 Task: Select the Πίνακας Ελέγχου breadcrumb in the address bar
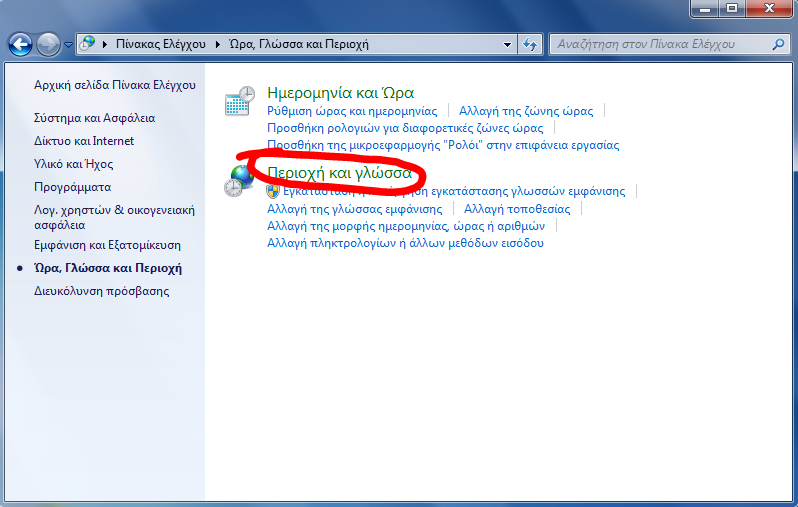click(x=159, y=44)
